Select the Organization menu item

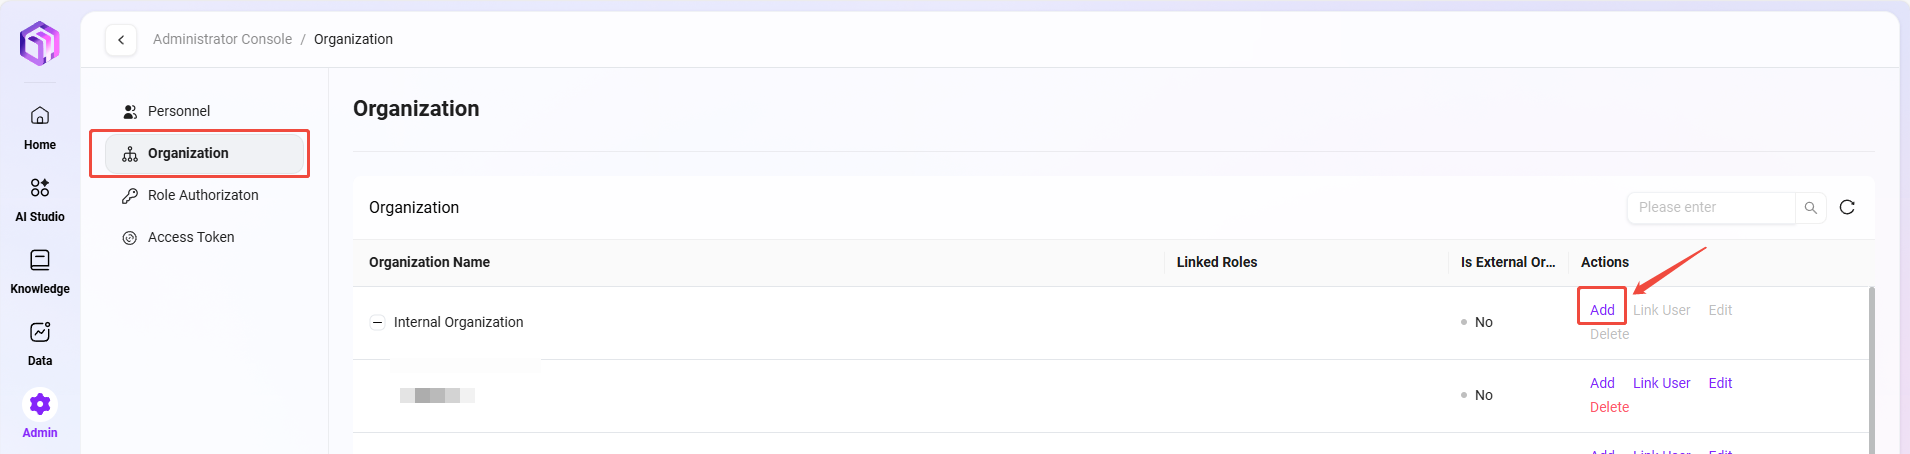click(x=188, y=153)
